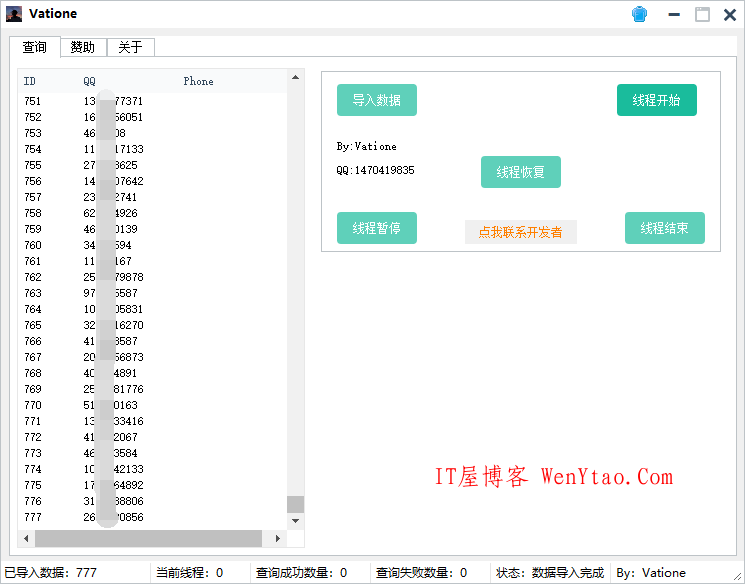Select row with ID 769
The width and height of the screenshot is (745, 584).
(x=152, y=389)
